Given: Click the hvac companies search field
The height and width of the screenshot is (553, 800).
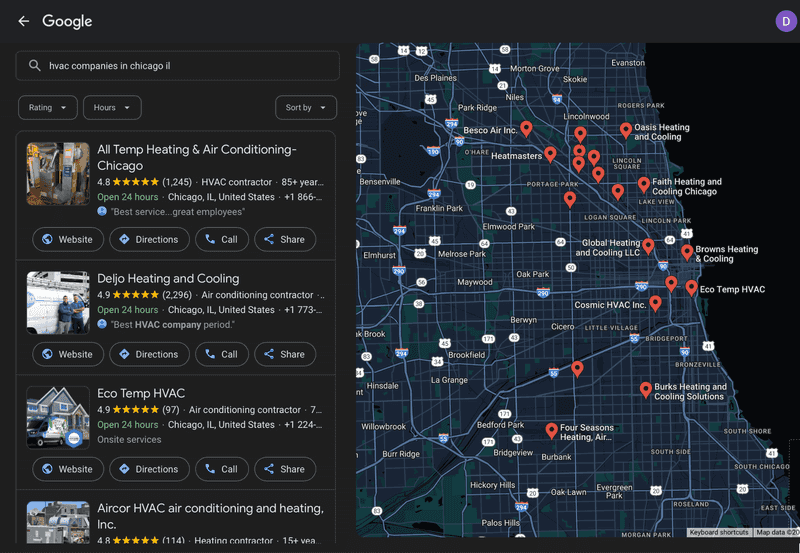Looking at the screenshot, I should pyautogui.click(x=178, y=65).
